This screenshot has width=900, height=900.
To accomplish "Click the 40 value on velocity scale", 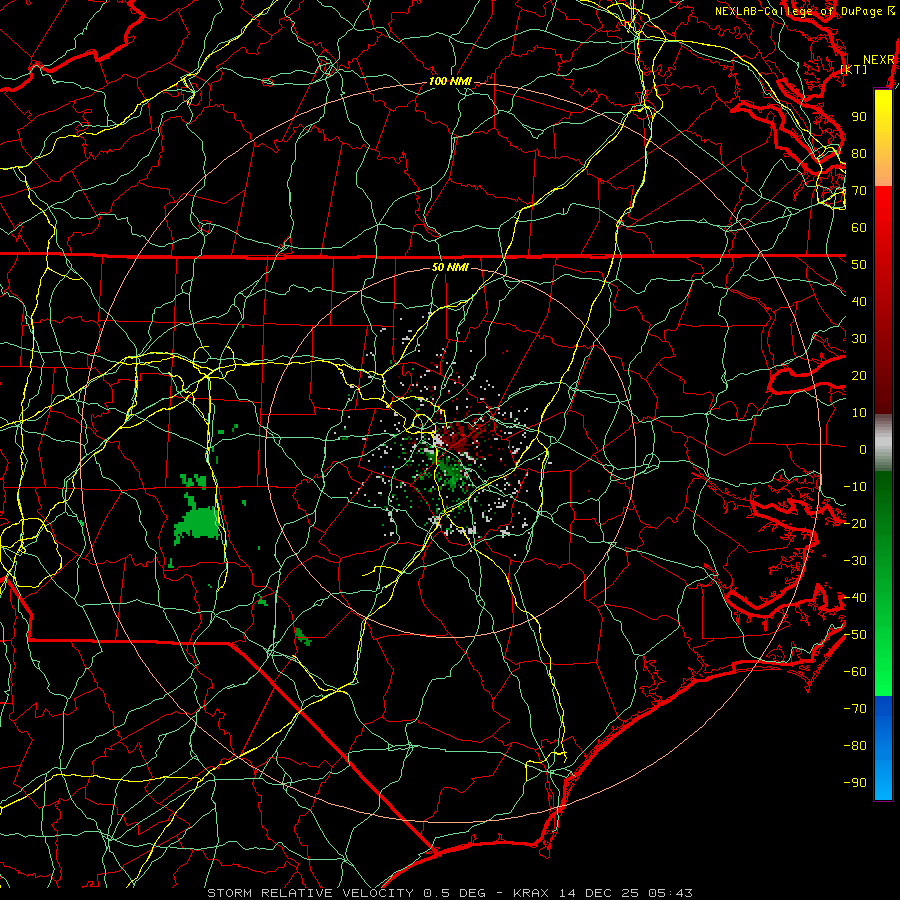I will coord(859,302).
